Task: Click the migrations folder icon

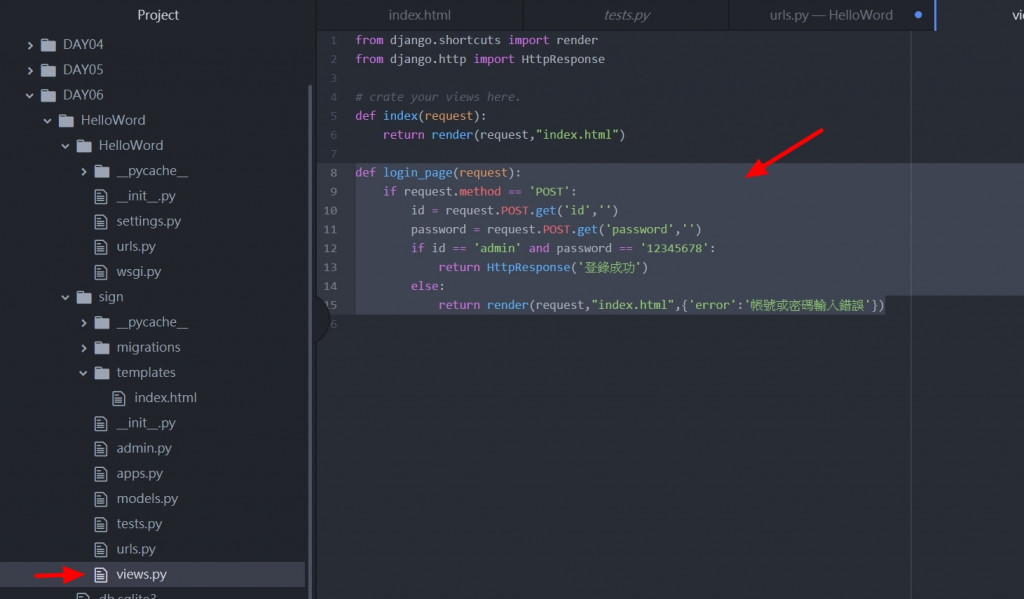Action: click(102, 348)
